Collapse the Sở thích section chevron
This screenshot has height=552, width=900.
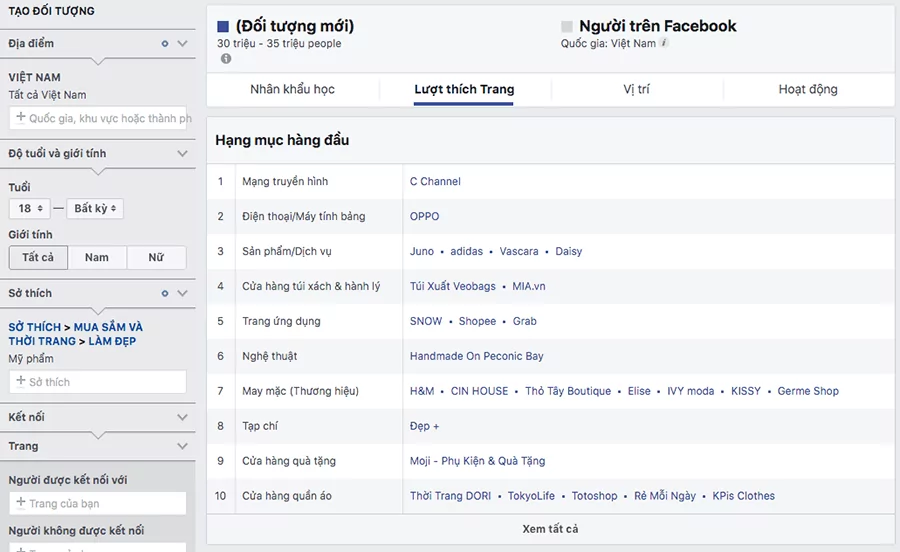[x=183, y=293]
